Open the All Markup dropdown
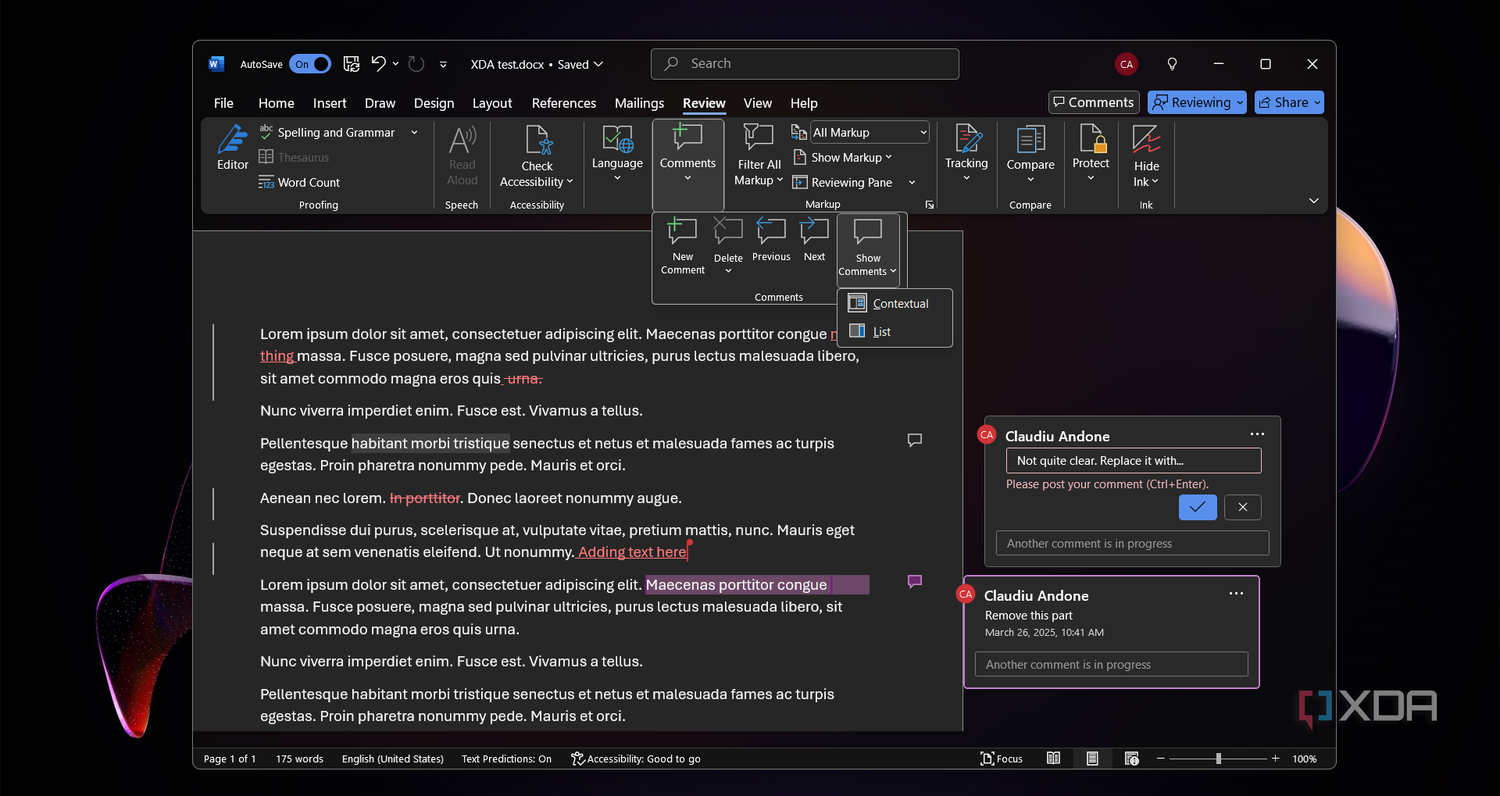1500x796 pixels. pos(870,132)
